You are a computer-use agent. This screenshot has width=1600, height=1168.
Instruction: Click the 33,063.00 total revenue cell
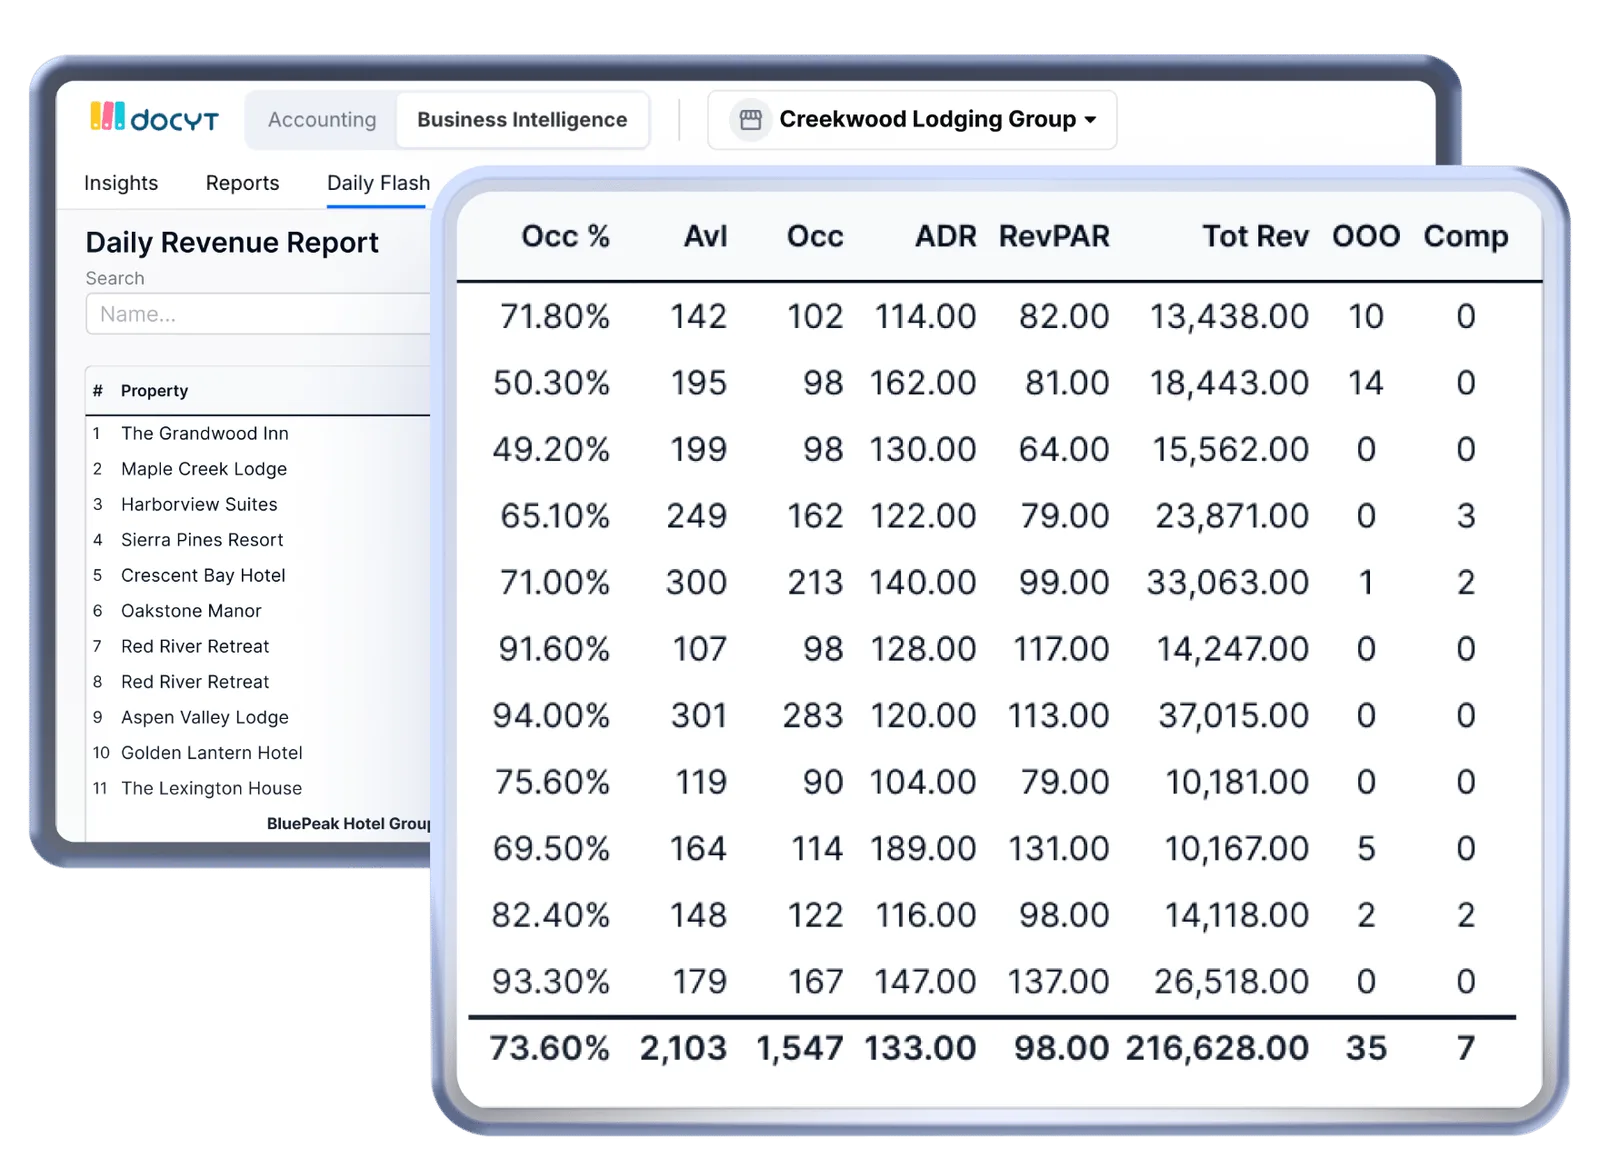tap(1227, 583)
